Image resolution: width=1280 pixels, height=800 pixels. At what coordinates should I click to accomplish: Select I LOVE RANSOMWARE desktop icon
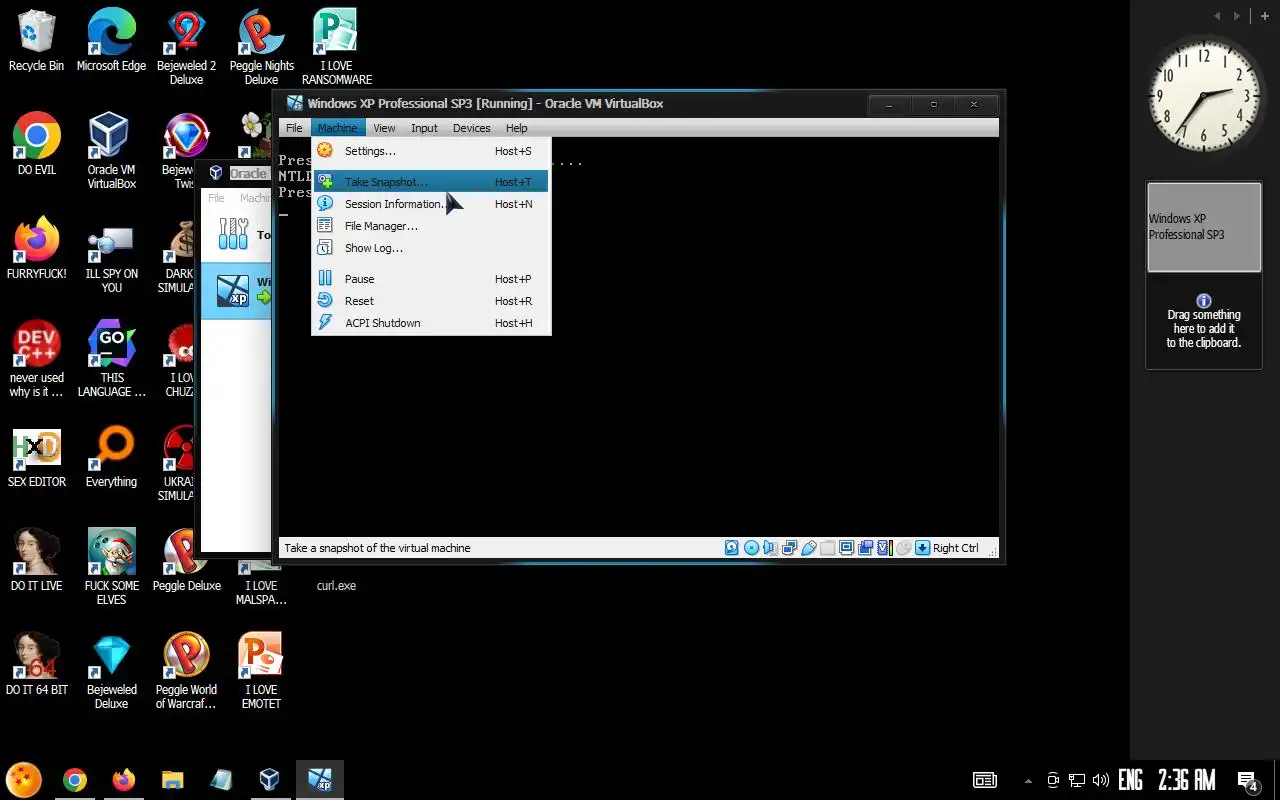(x=337, y=48)
